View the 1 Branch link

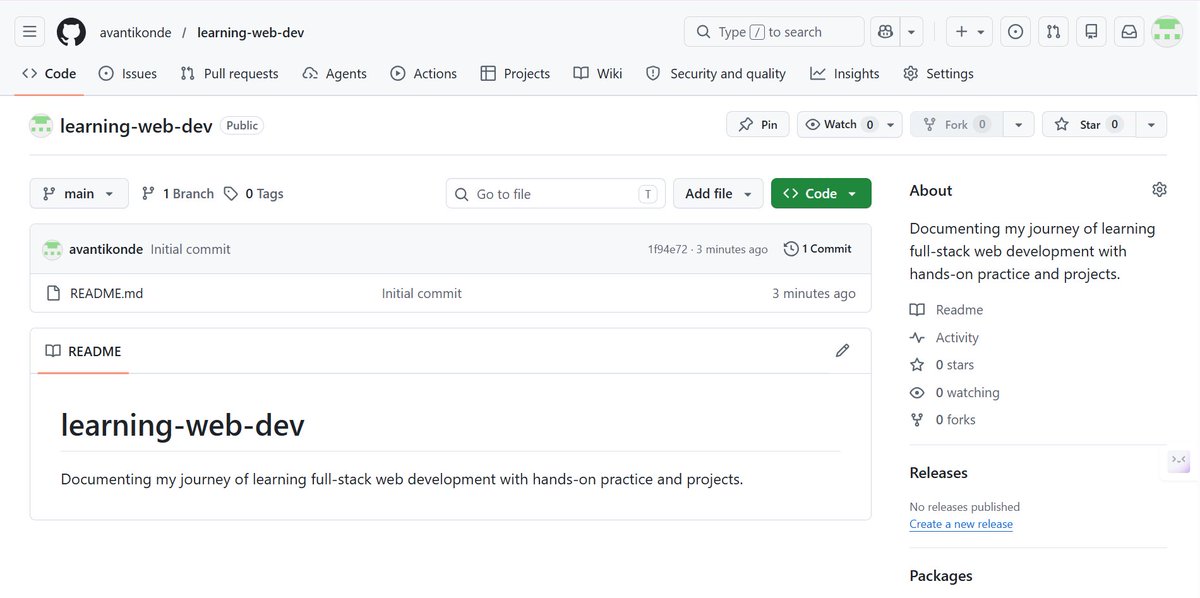pyautogui.click(x=178, y=193)
